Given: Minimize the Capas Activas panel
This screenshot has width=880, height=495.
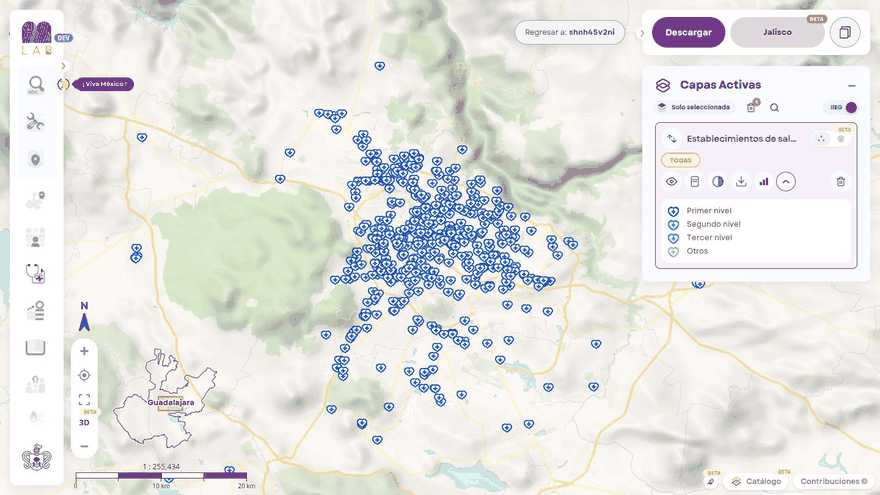Looking at the screenshot, I should coord(851,86).
